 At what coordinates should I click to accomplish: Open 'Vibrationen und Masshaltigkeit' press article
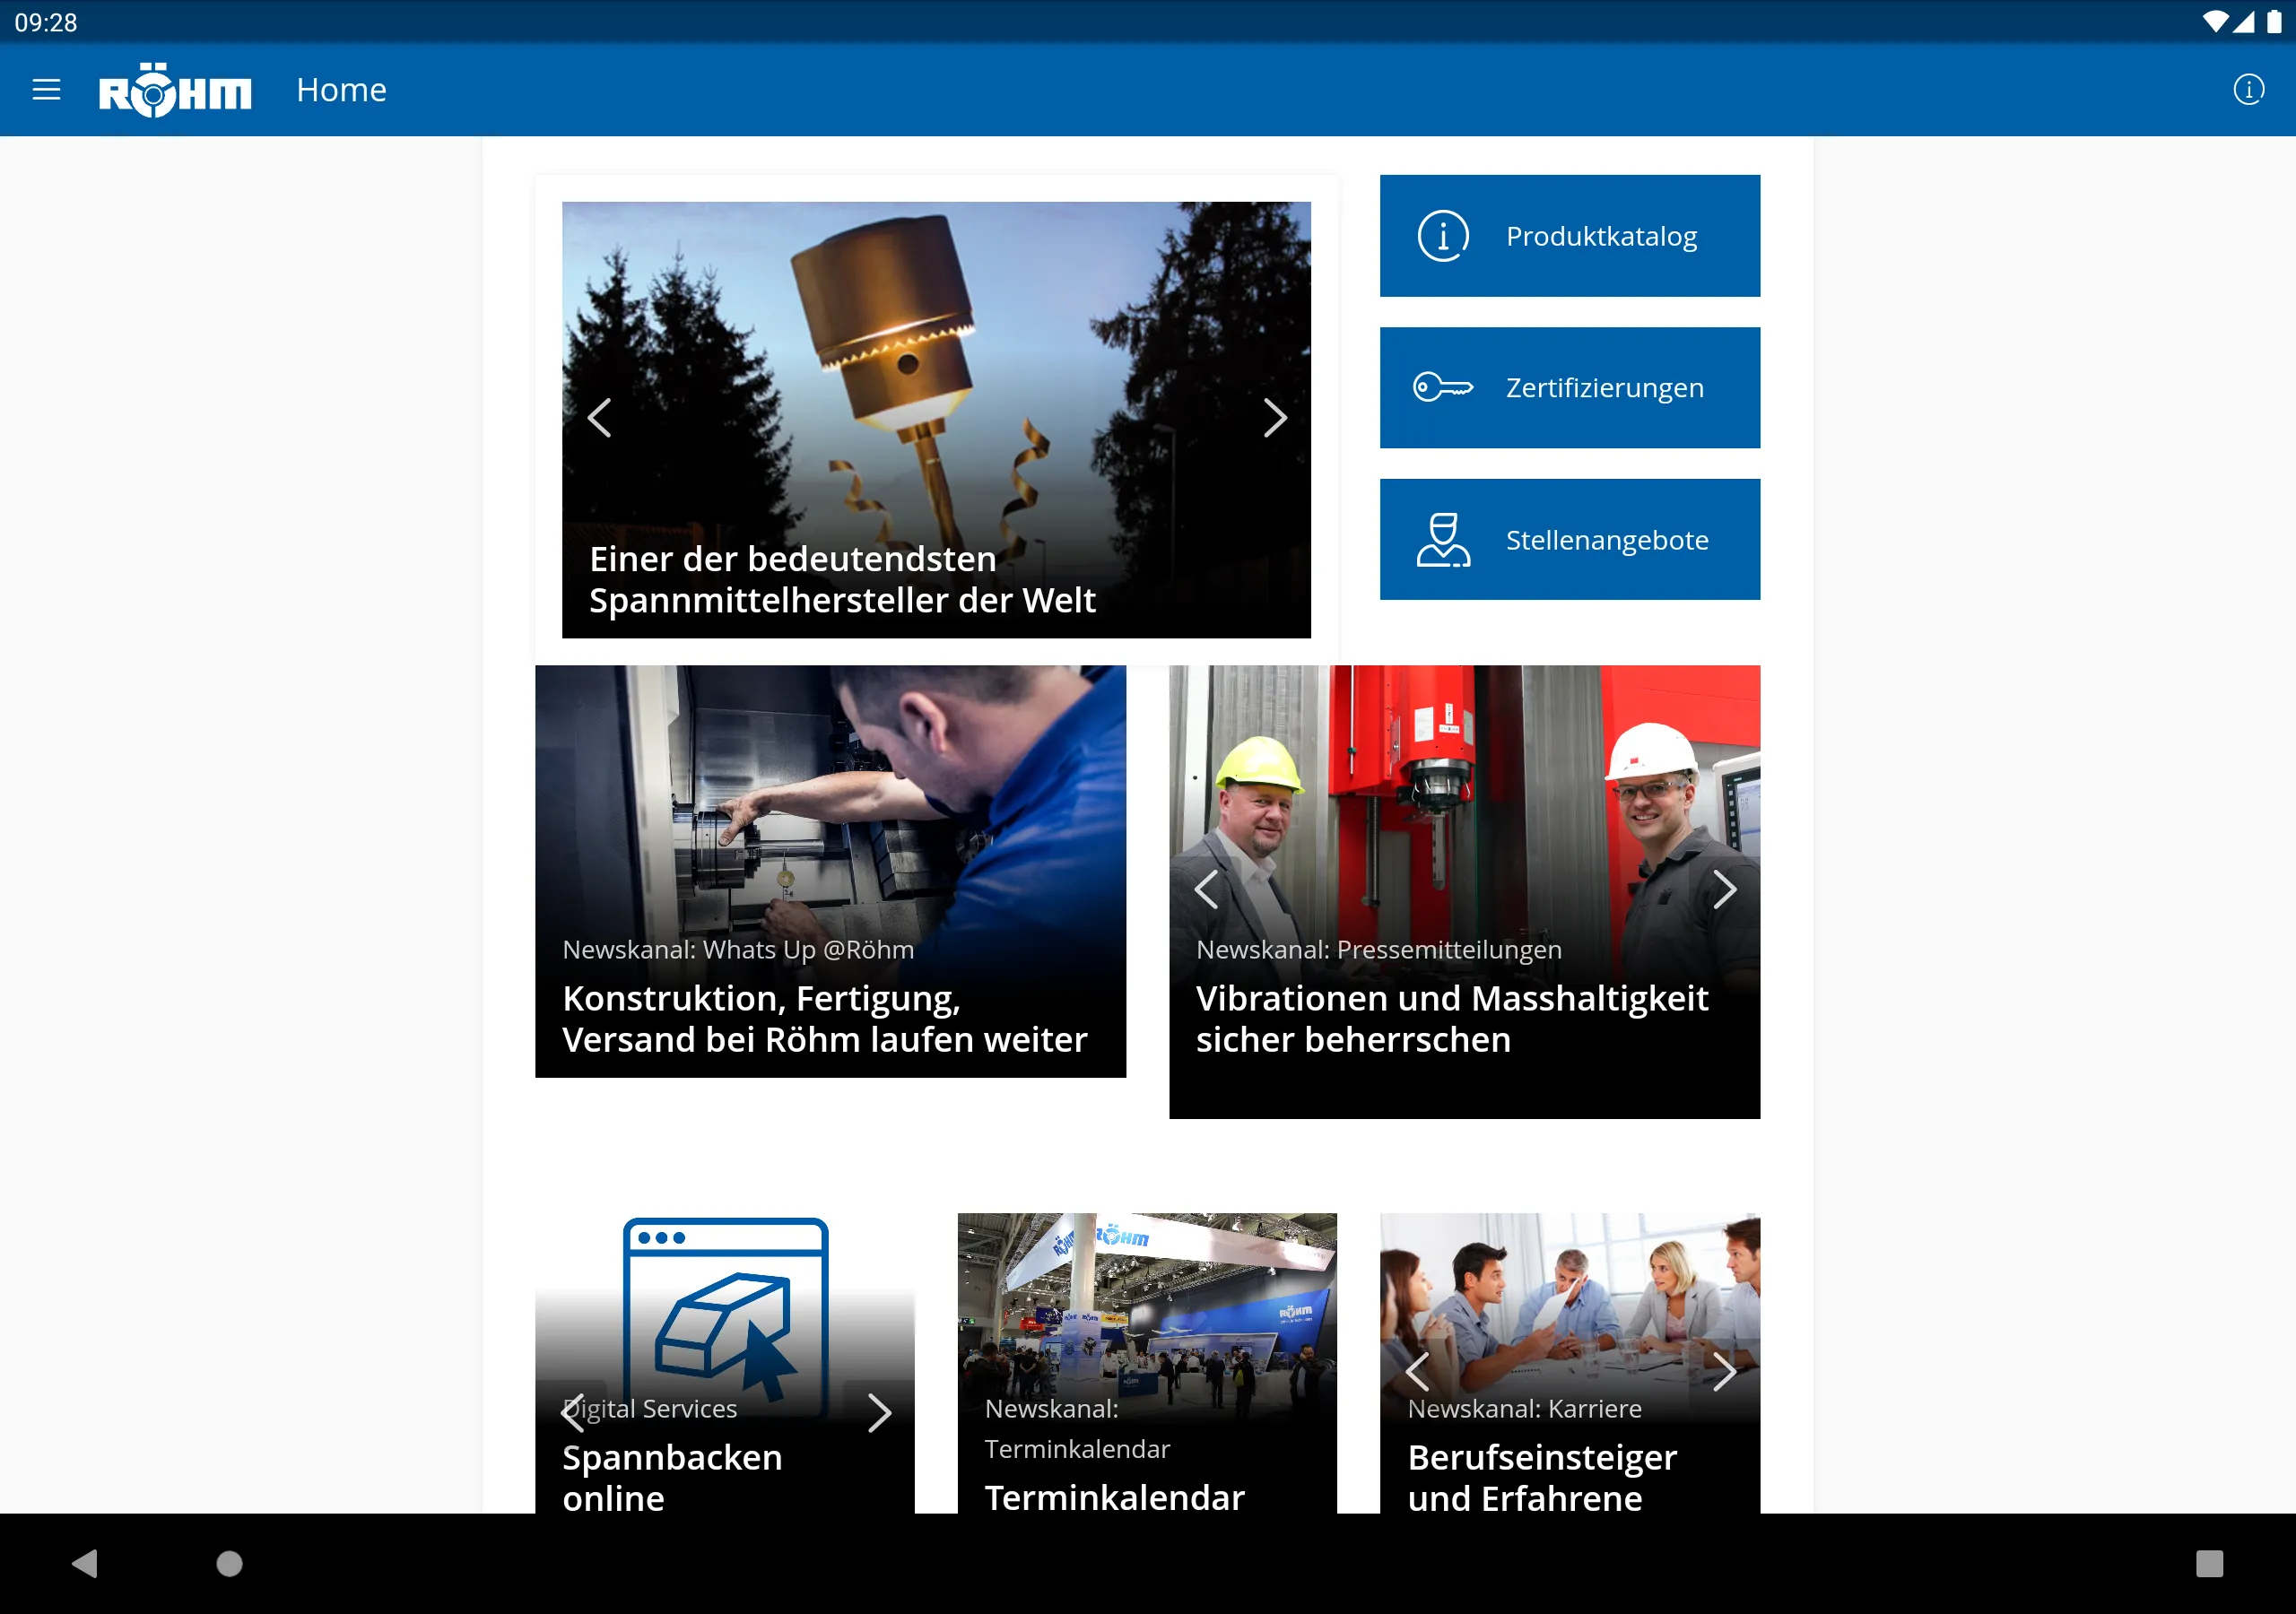click(x=1452, y=1019)
